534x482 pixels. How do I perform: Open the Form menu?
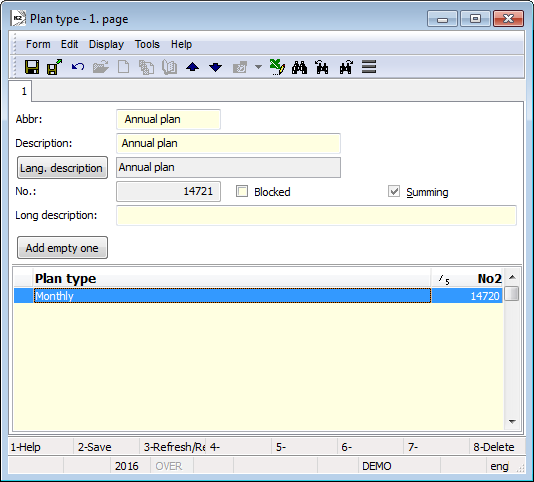[x=38, y=44]
